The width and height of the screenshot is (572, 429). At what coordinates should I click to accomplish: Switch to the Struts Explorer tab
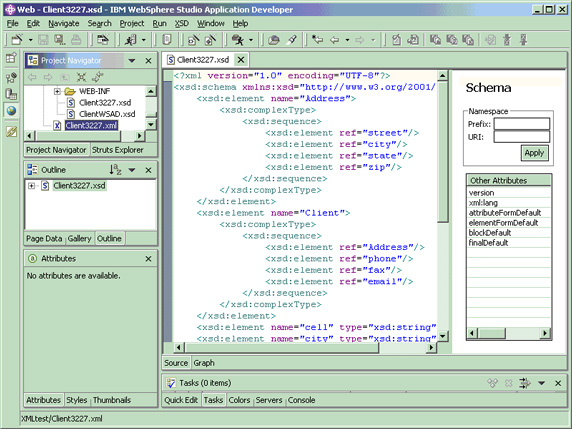117,150
